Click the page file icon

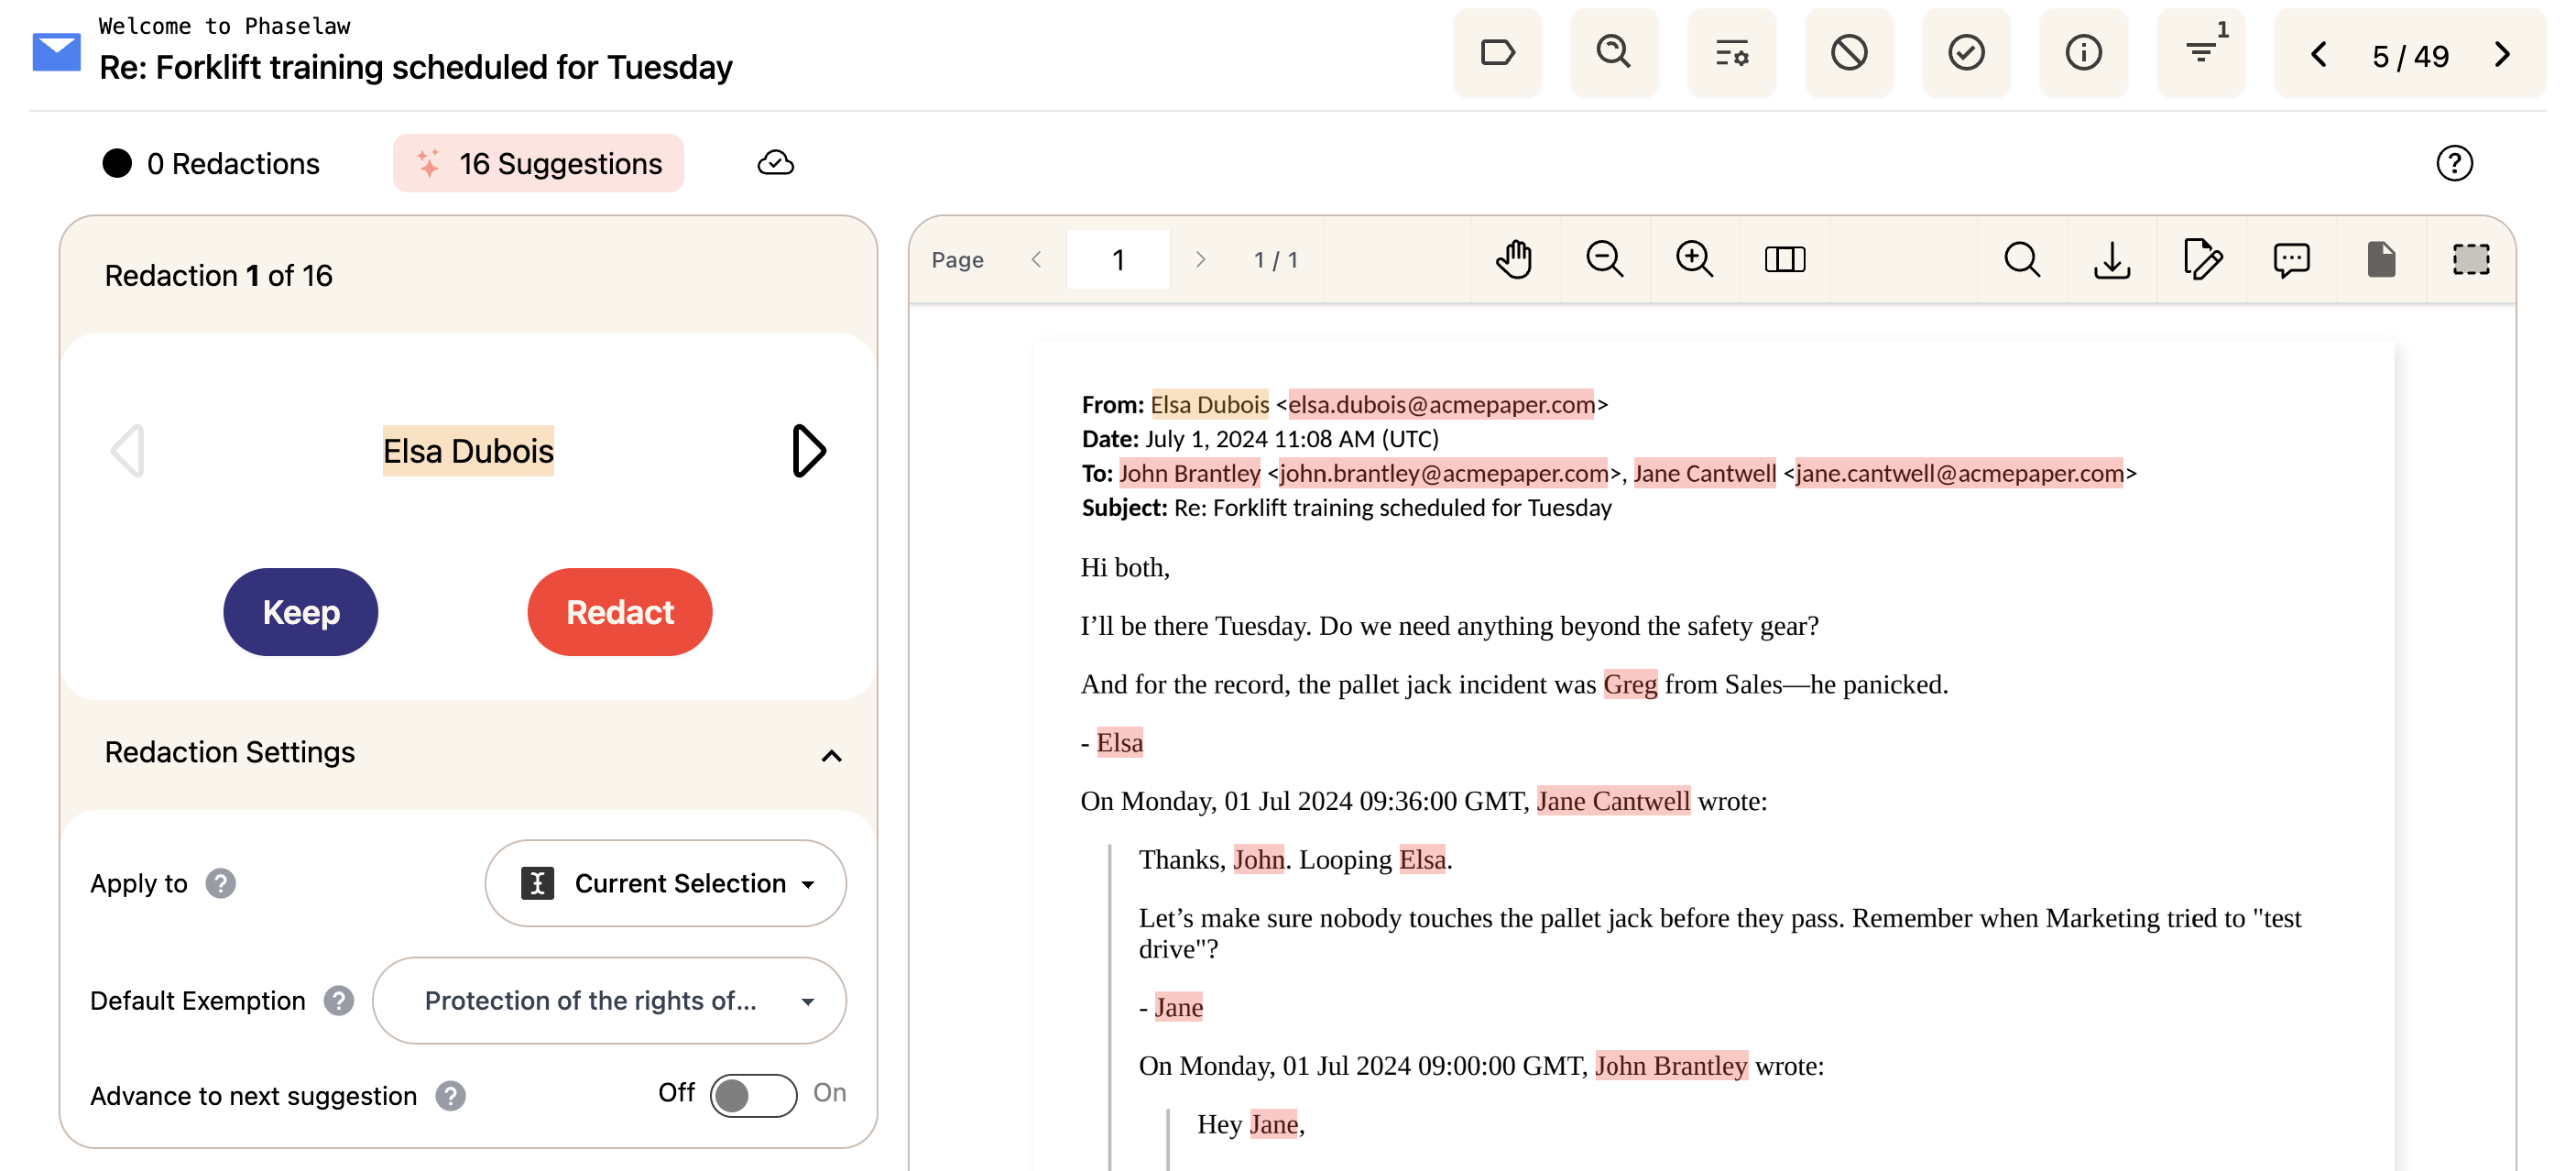(x=2381, y=260)
